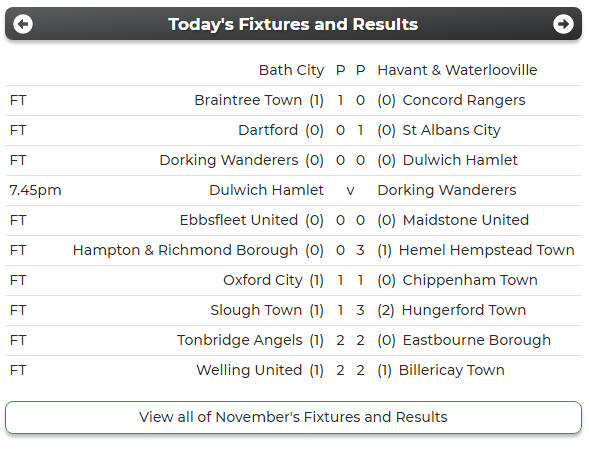This screenshot has width=589, height=449.
Task: Go to previous day's fixtures arrow
Action: [23, 24]
